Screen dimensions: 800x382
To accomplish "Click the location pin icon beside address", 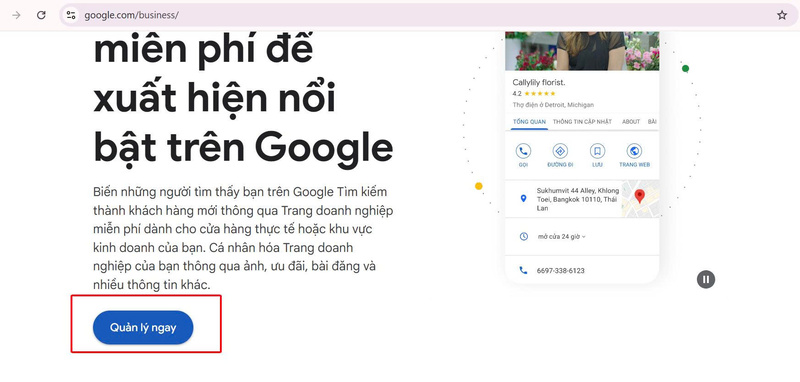I will [523, 198].
